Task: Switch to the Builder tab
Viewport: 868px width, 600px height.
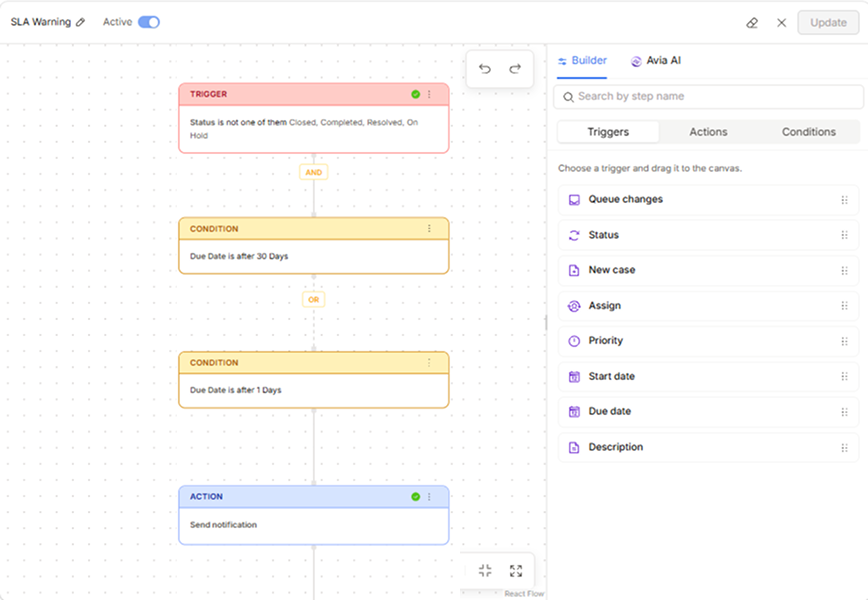Action: [582, 60]
